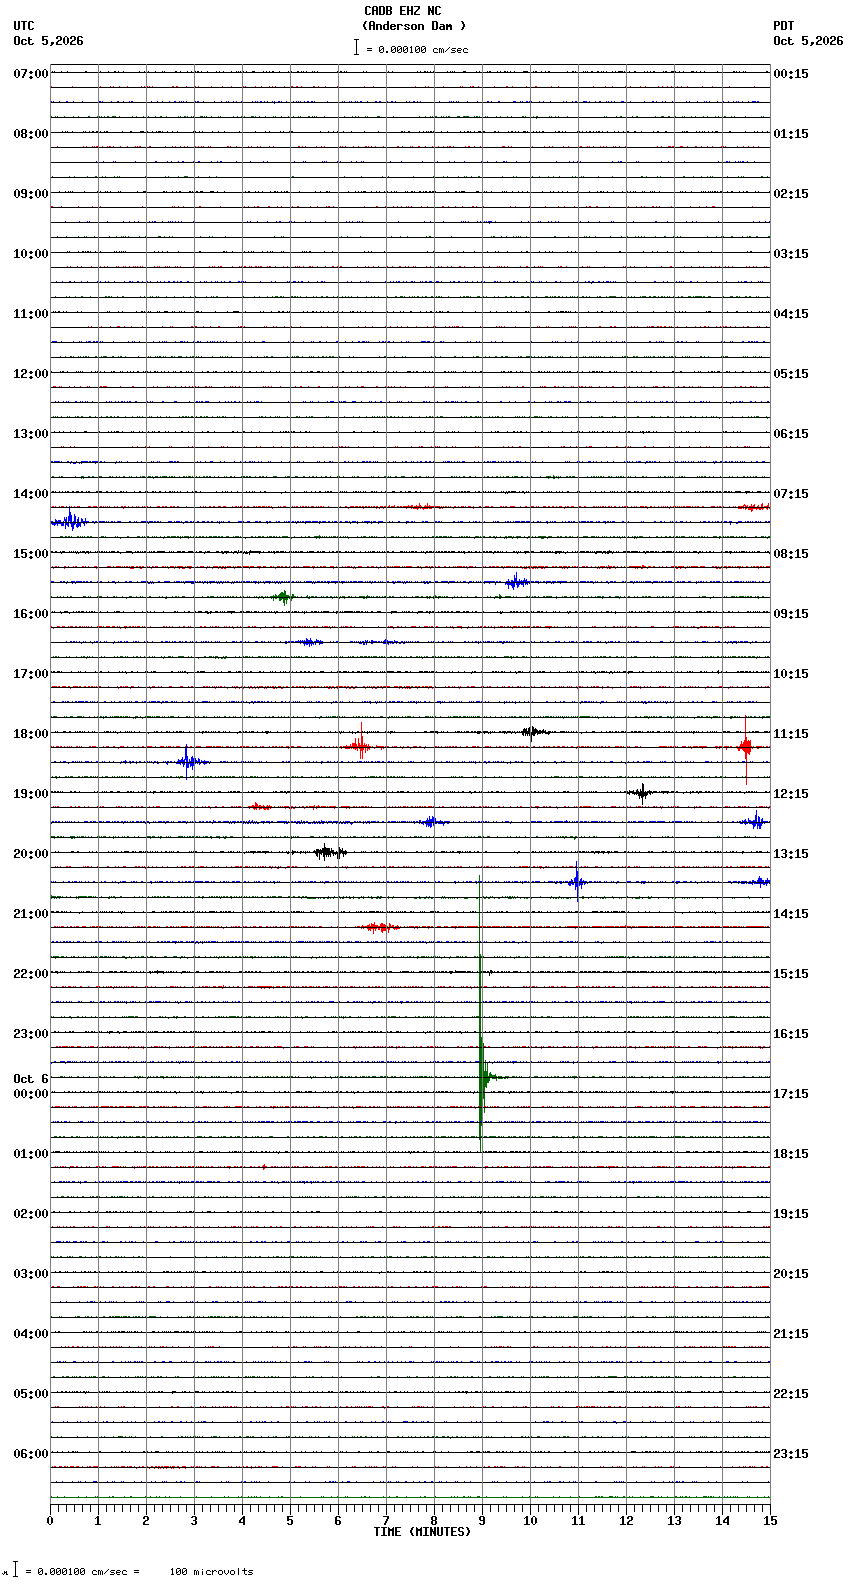The image size is (850, 1584).
Task: Click the blue event at minute 11 after 20:00
Action: [x=576, y=881]
